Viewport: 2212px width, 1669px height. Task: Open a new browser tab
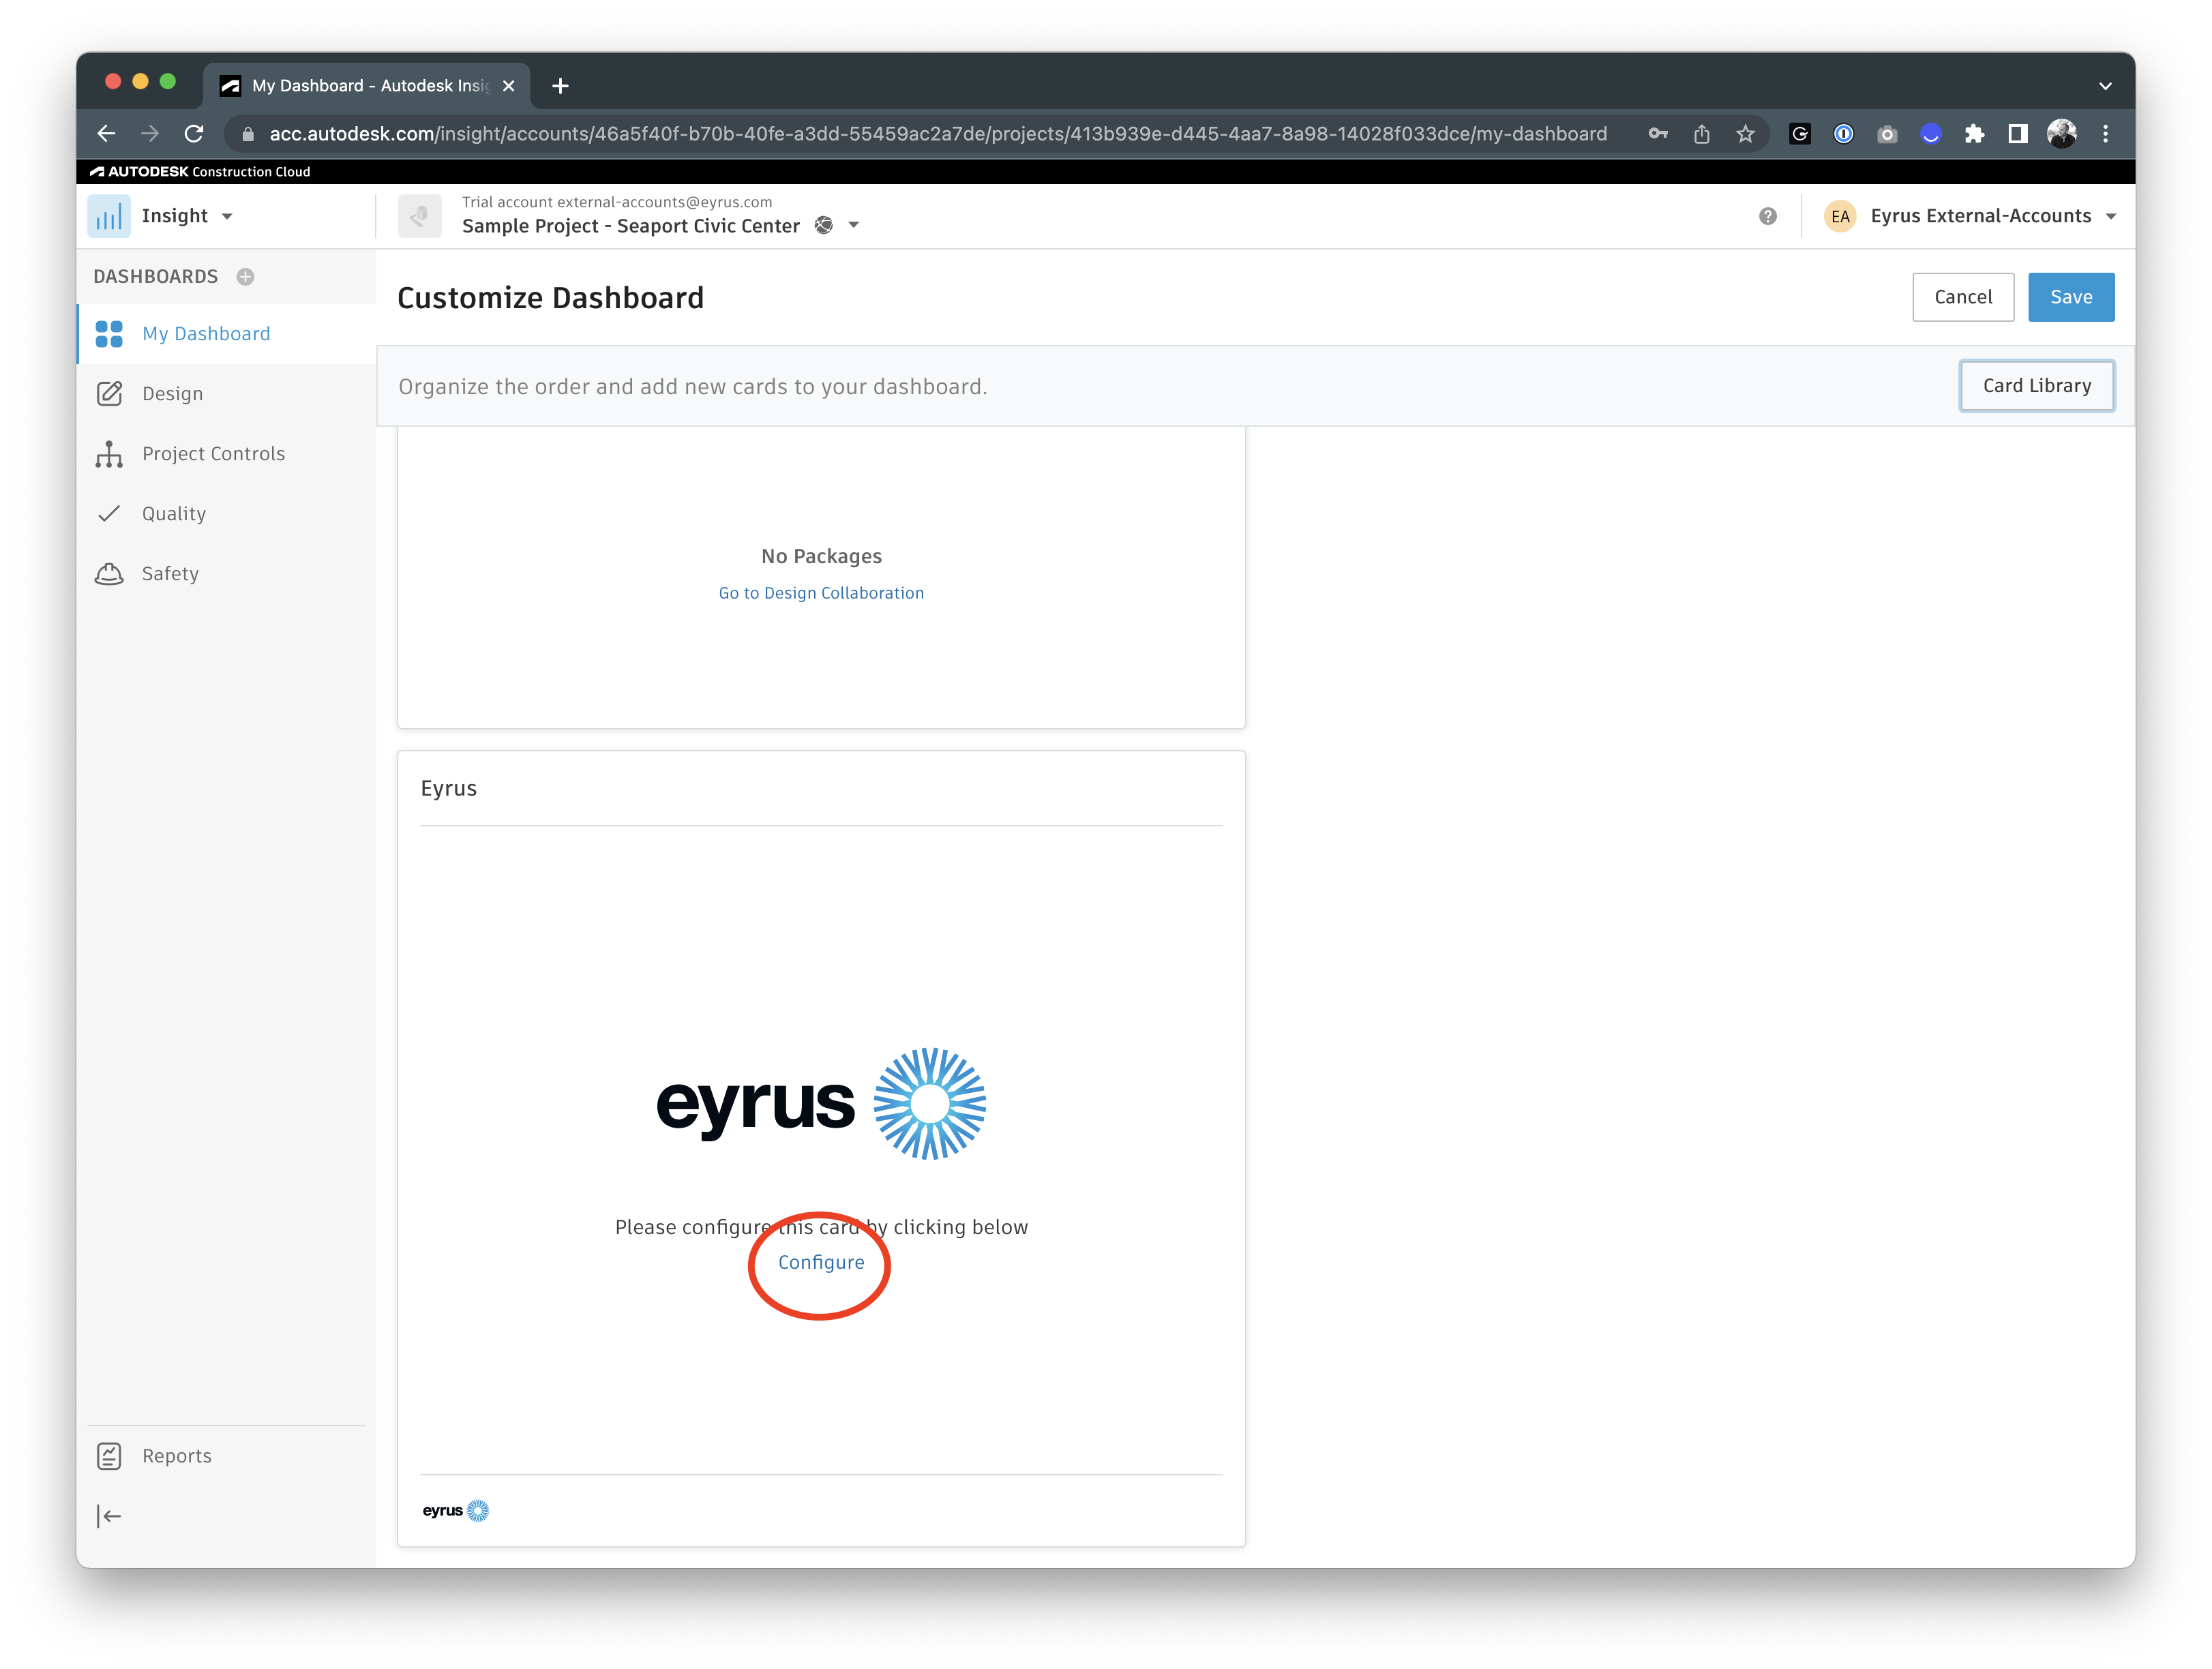tap(561, 86)
